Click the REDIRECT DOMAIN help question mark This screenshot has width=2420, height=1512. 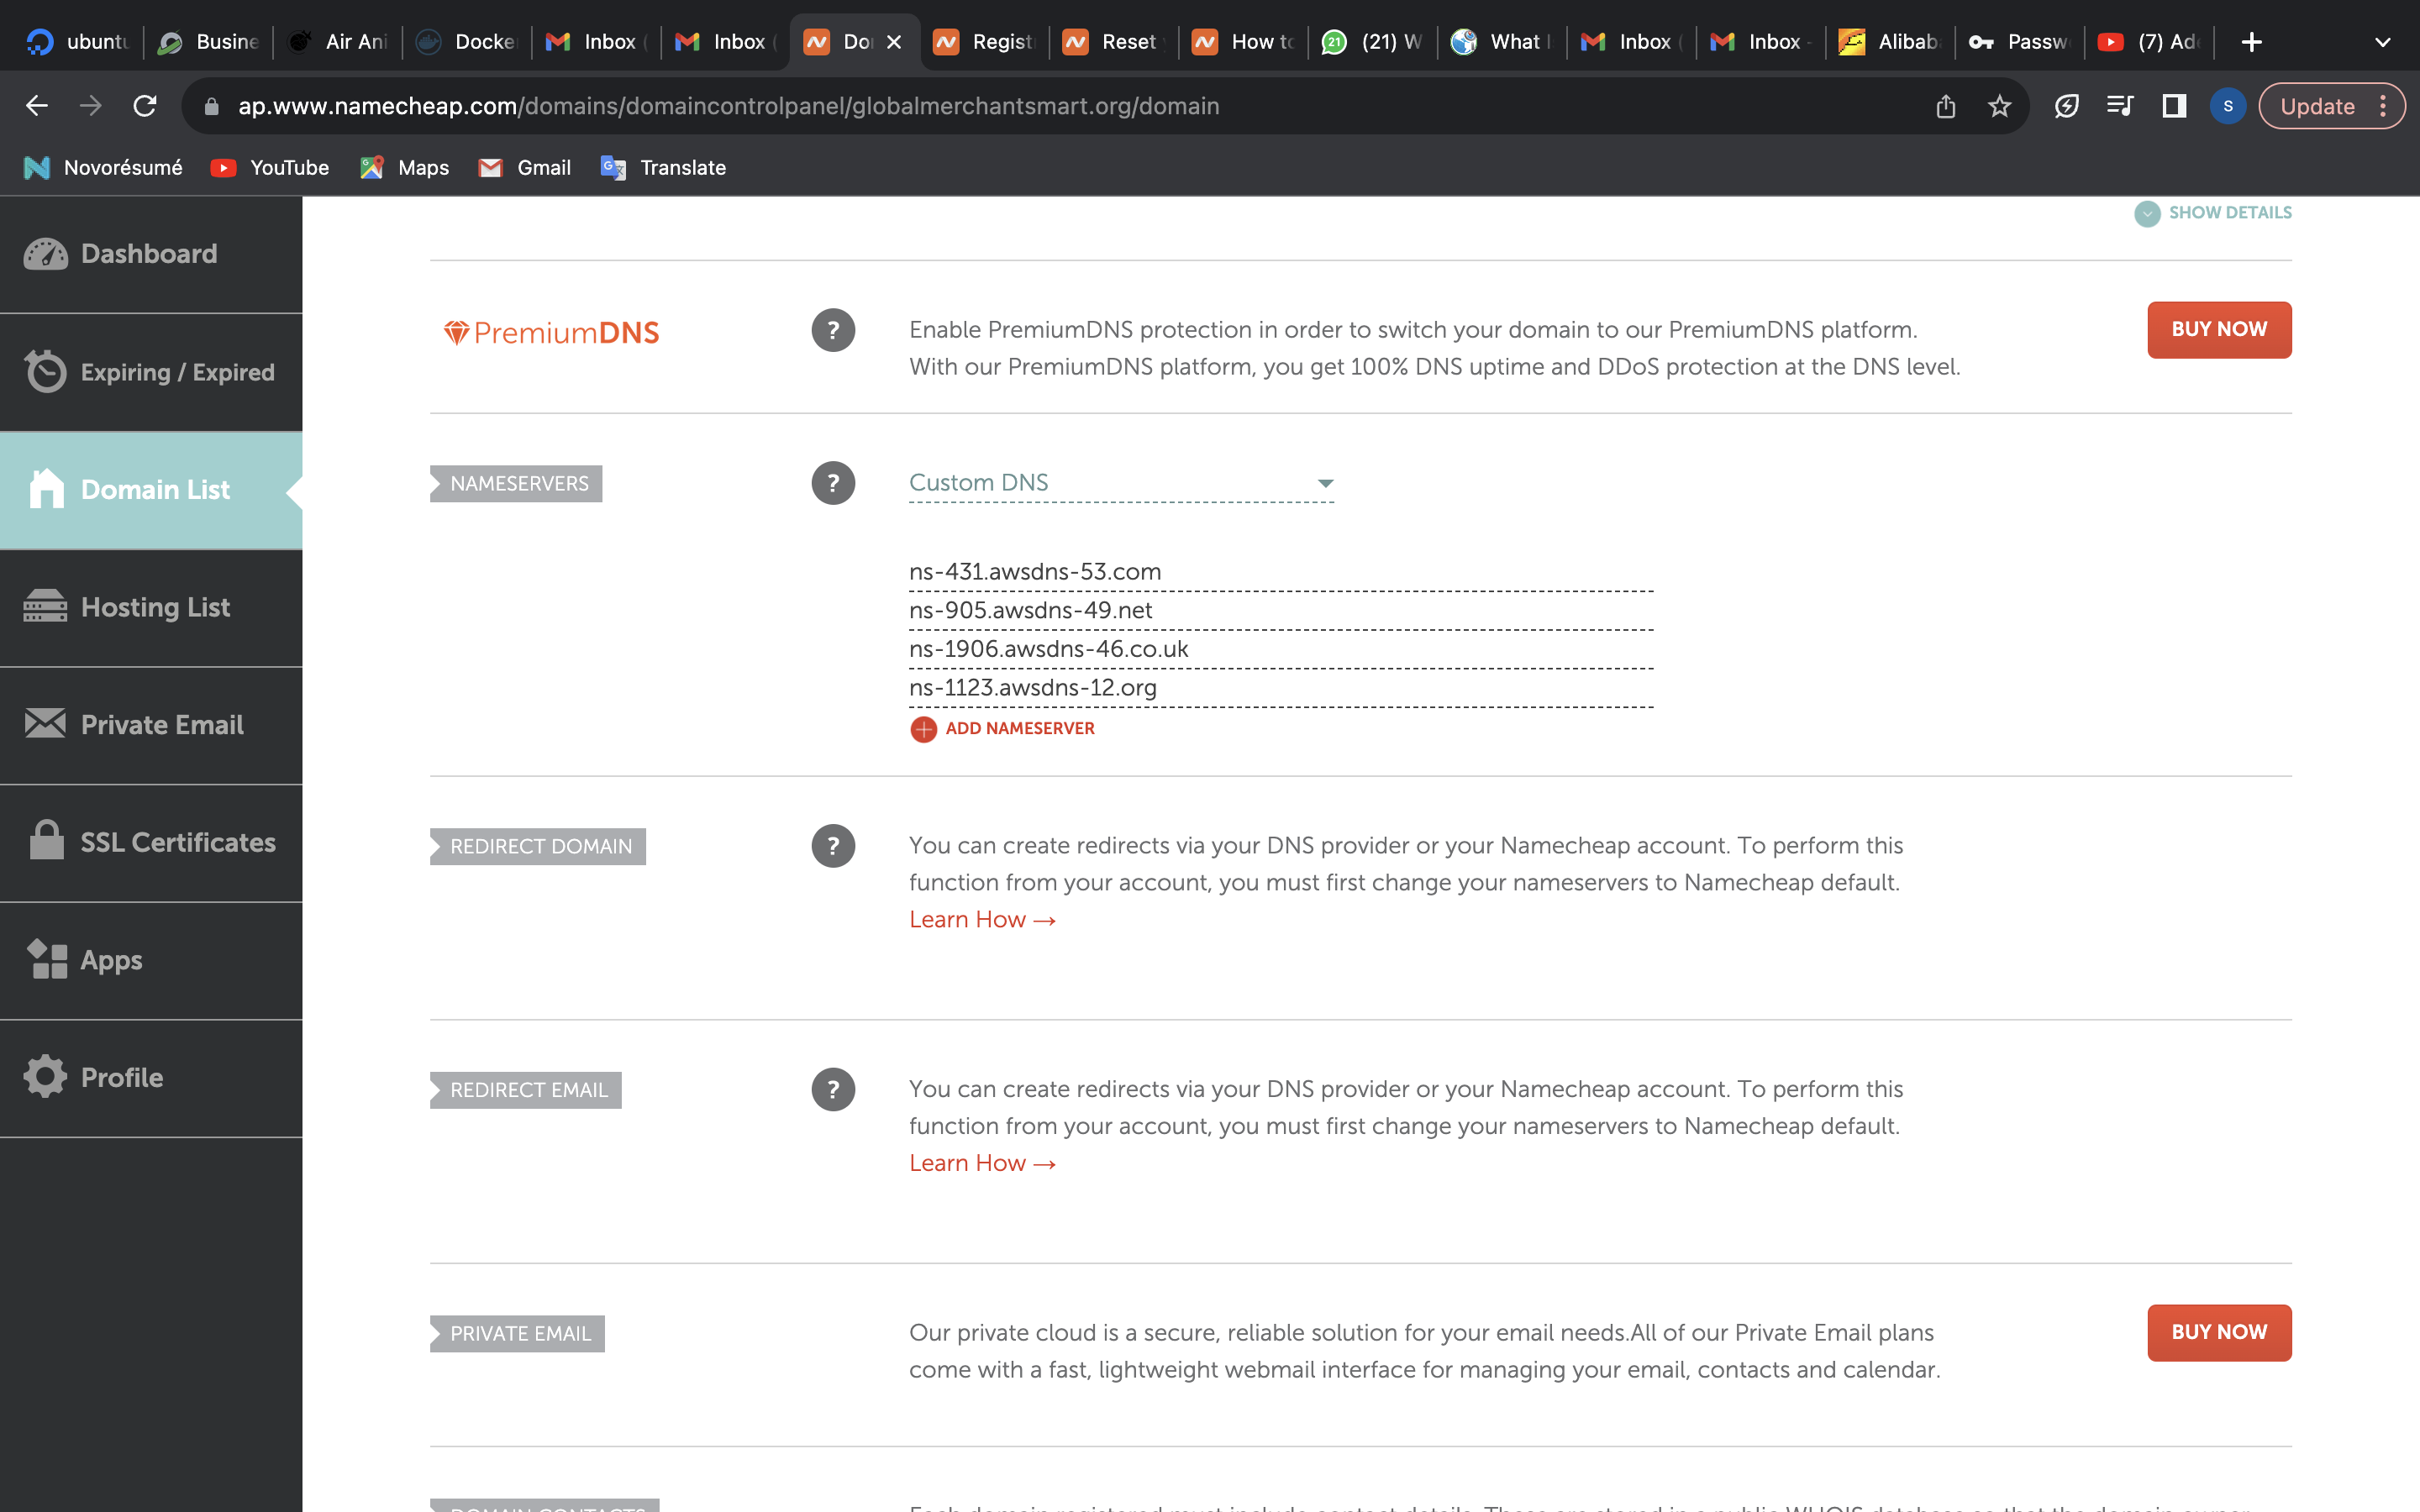coord(834,847)
